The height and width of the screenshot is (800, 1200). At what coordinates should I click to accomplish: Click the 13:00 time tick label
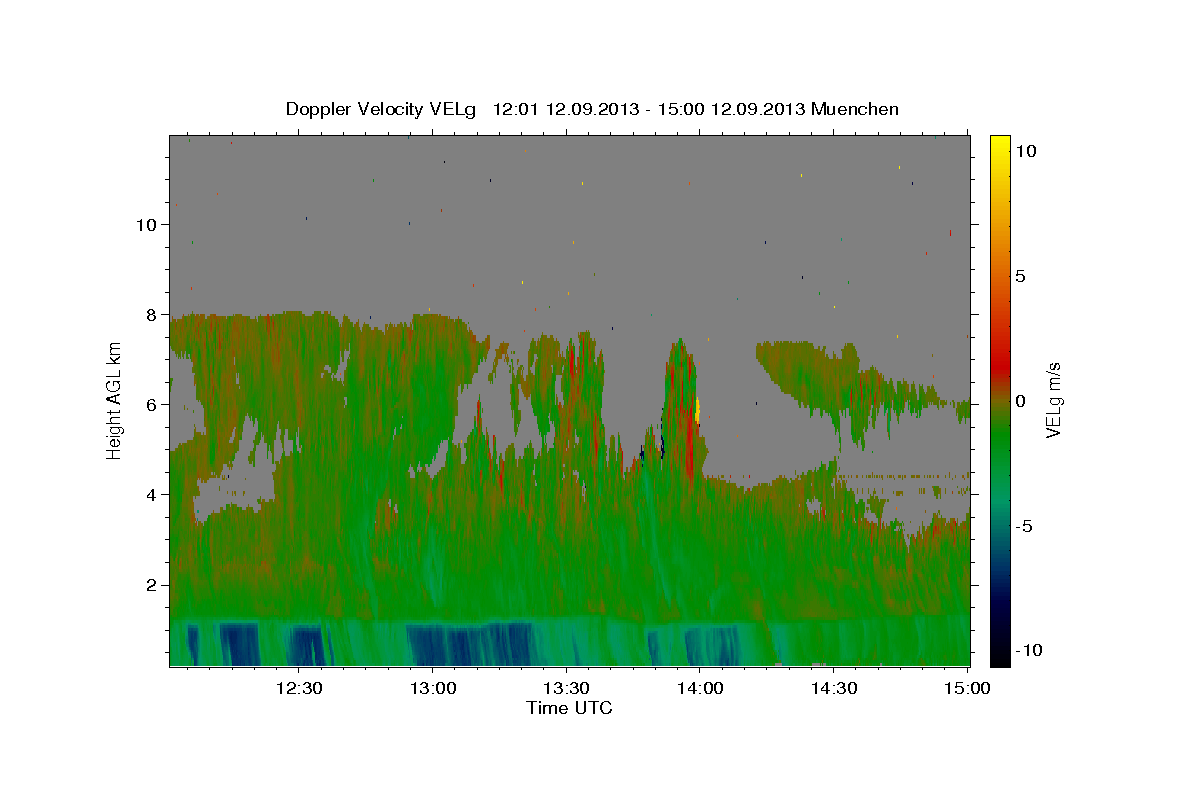432,688
